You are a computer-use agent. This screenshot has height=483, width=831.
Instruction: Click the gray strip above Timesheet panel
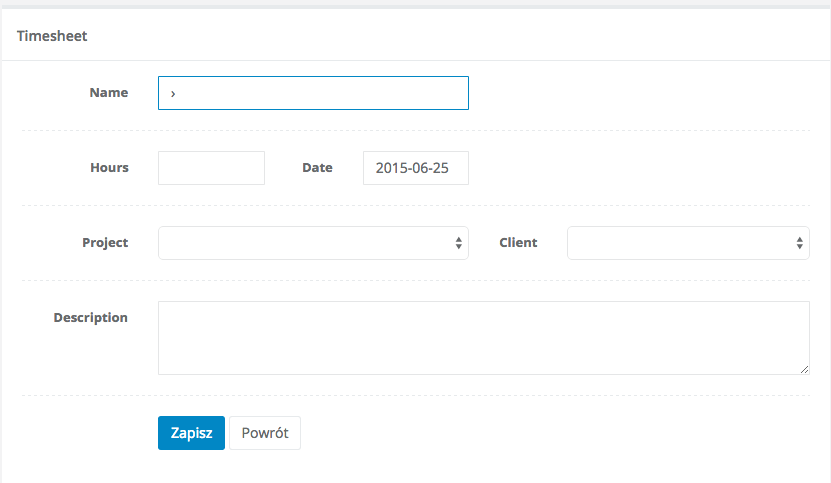(x=415, y=5)
